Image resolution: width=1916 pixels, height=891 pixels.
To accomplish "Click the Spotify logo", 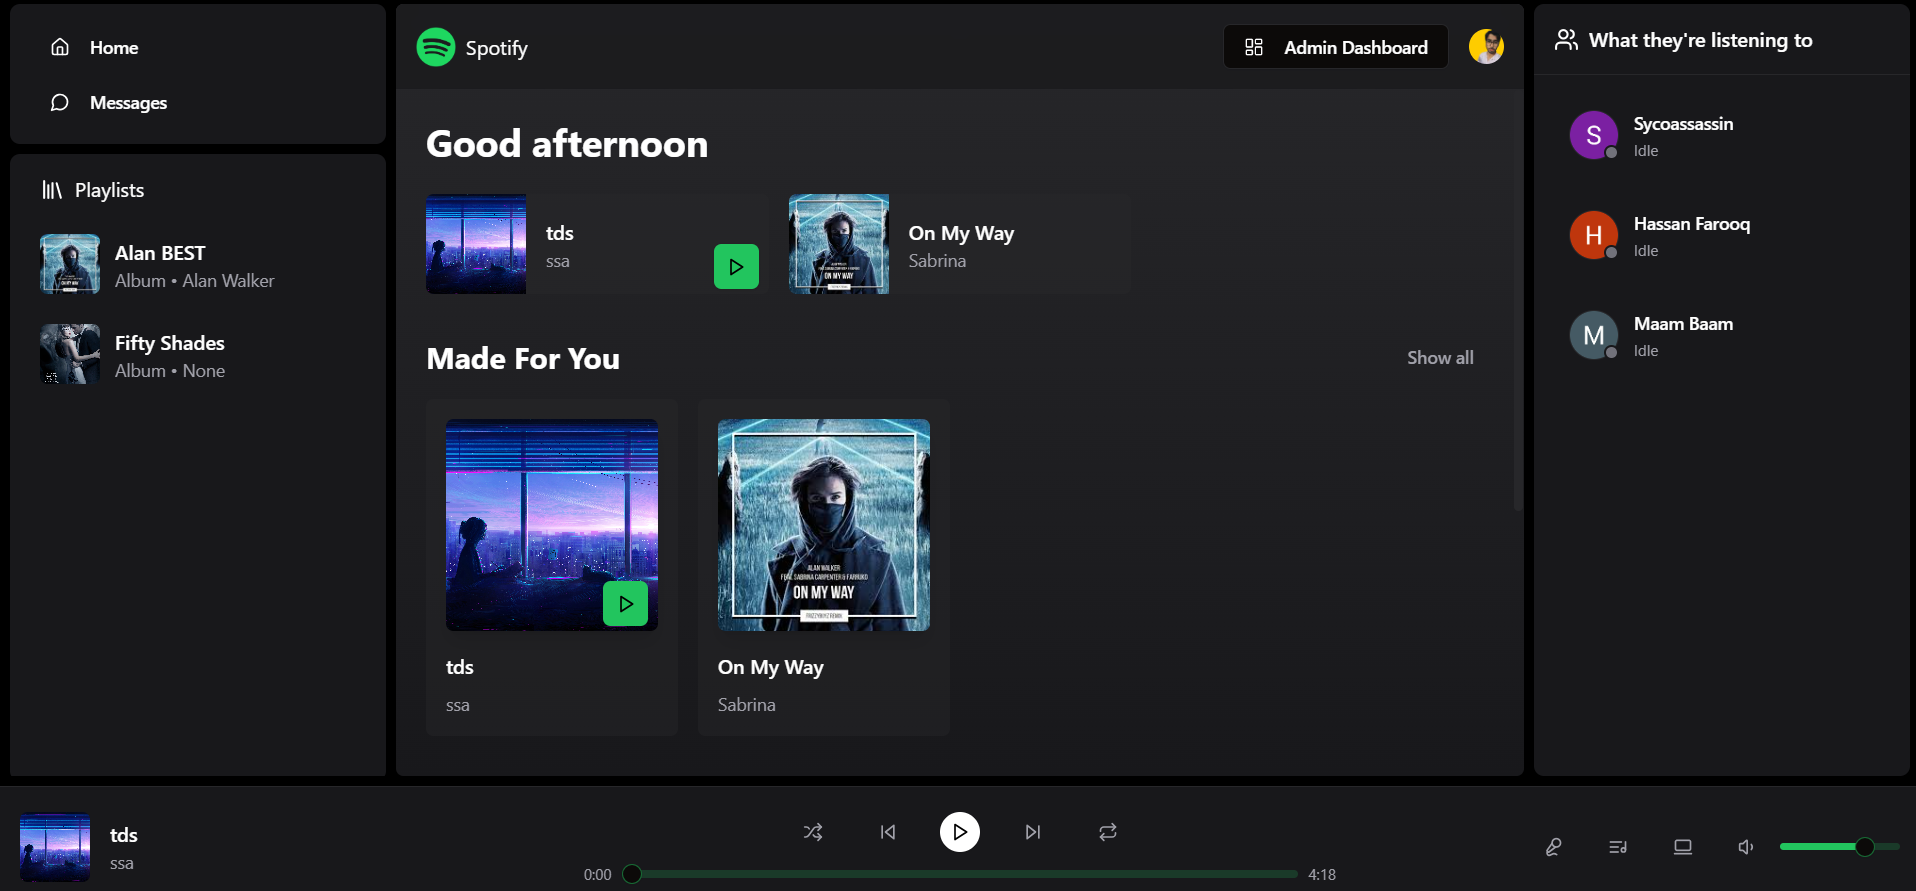I will pos(436,47).
